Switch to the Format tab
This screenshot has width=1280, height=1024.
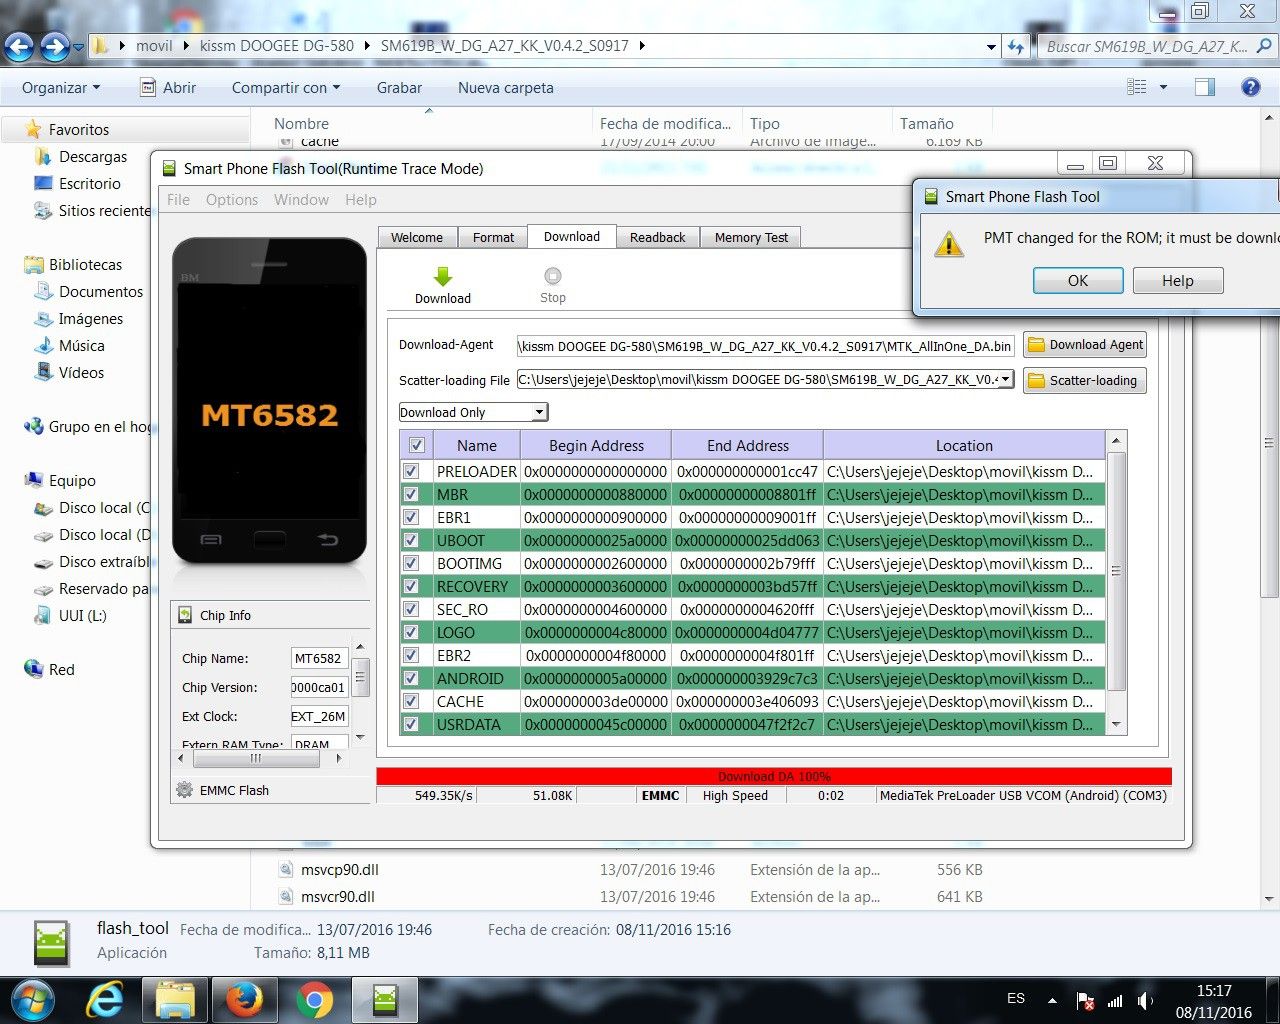(493, 238)
